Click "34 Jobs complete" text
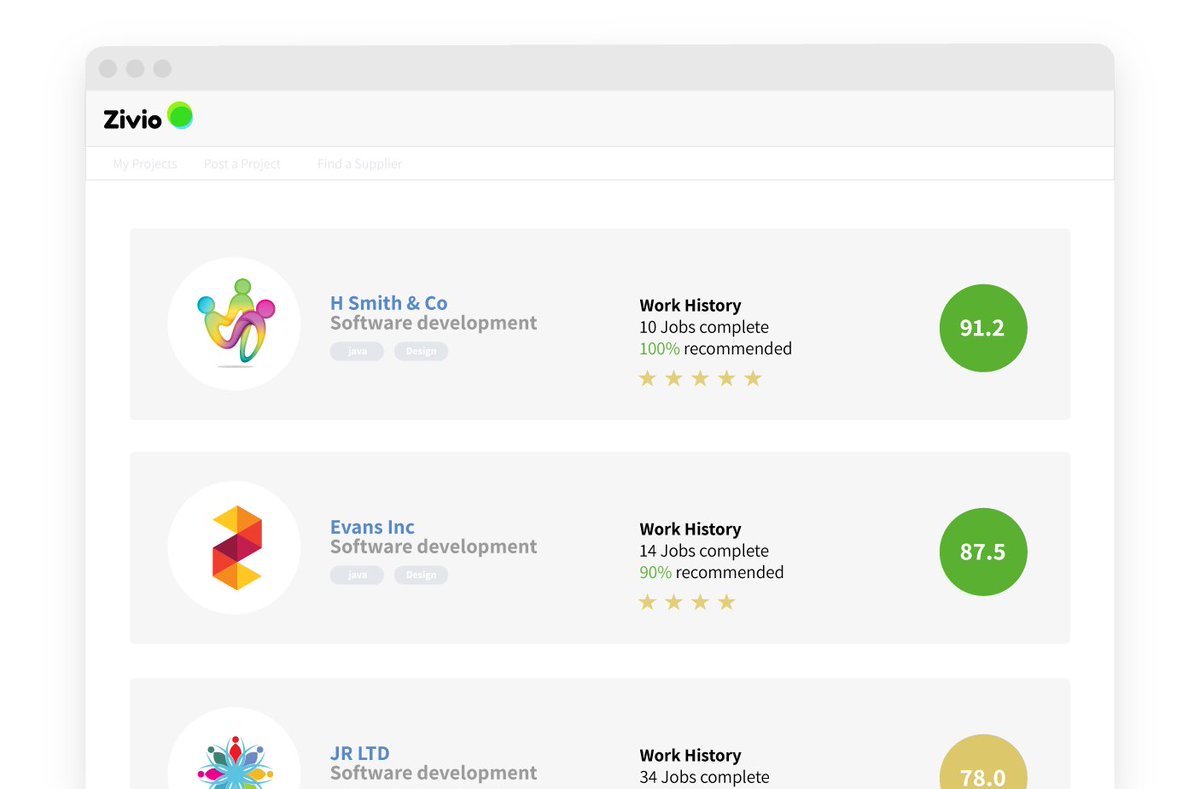 (x=704, y=777)
